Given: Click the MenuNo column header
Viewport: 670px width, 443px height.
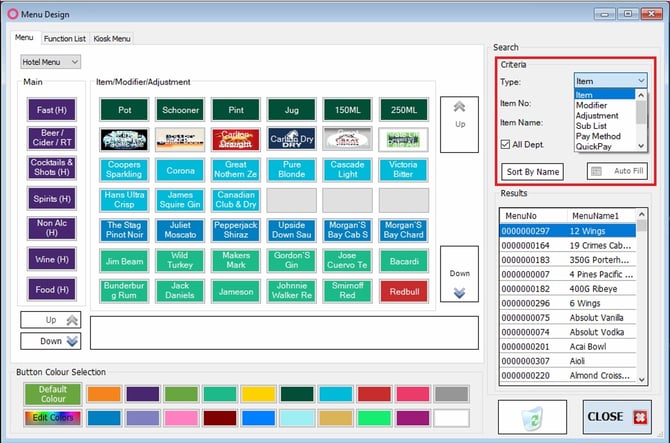Looking at the screenshot, I should tap(533, 216).
